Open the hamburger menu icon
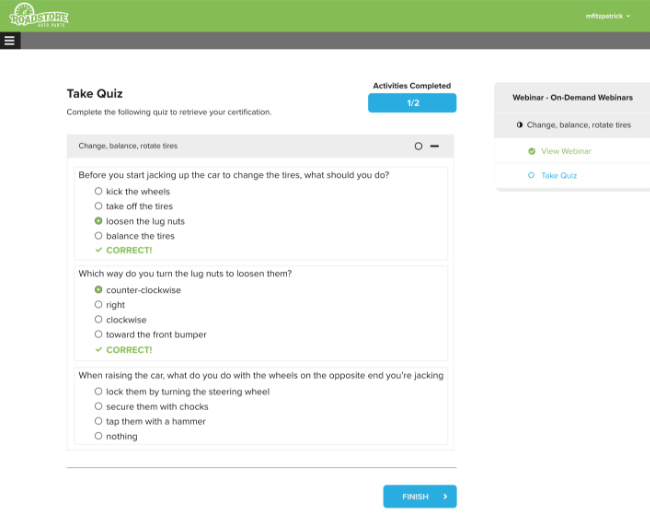Viewport: 650px width, 525px height. point(10,41)
